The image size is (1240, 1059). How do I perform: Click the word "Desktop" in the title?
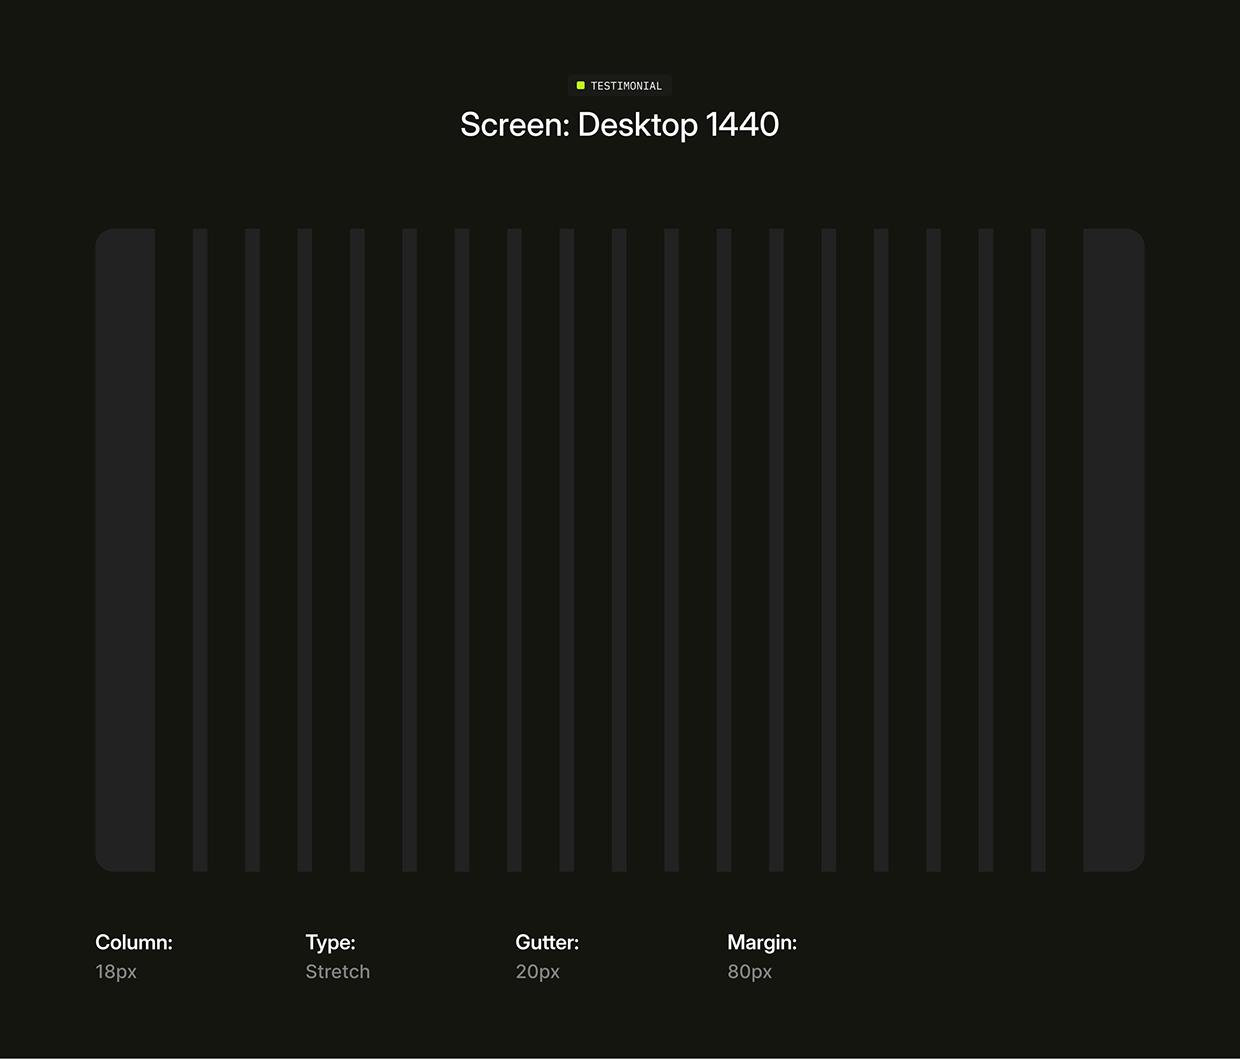(638, 125)
